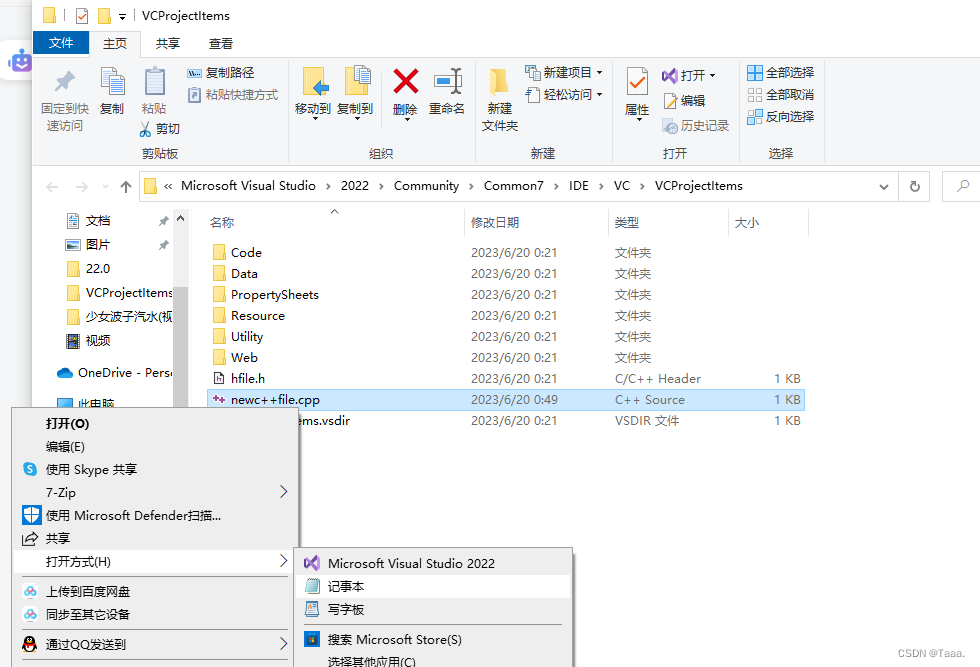Open the recent locations dropdown arrow

[x=105, y=186]
